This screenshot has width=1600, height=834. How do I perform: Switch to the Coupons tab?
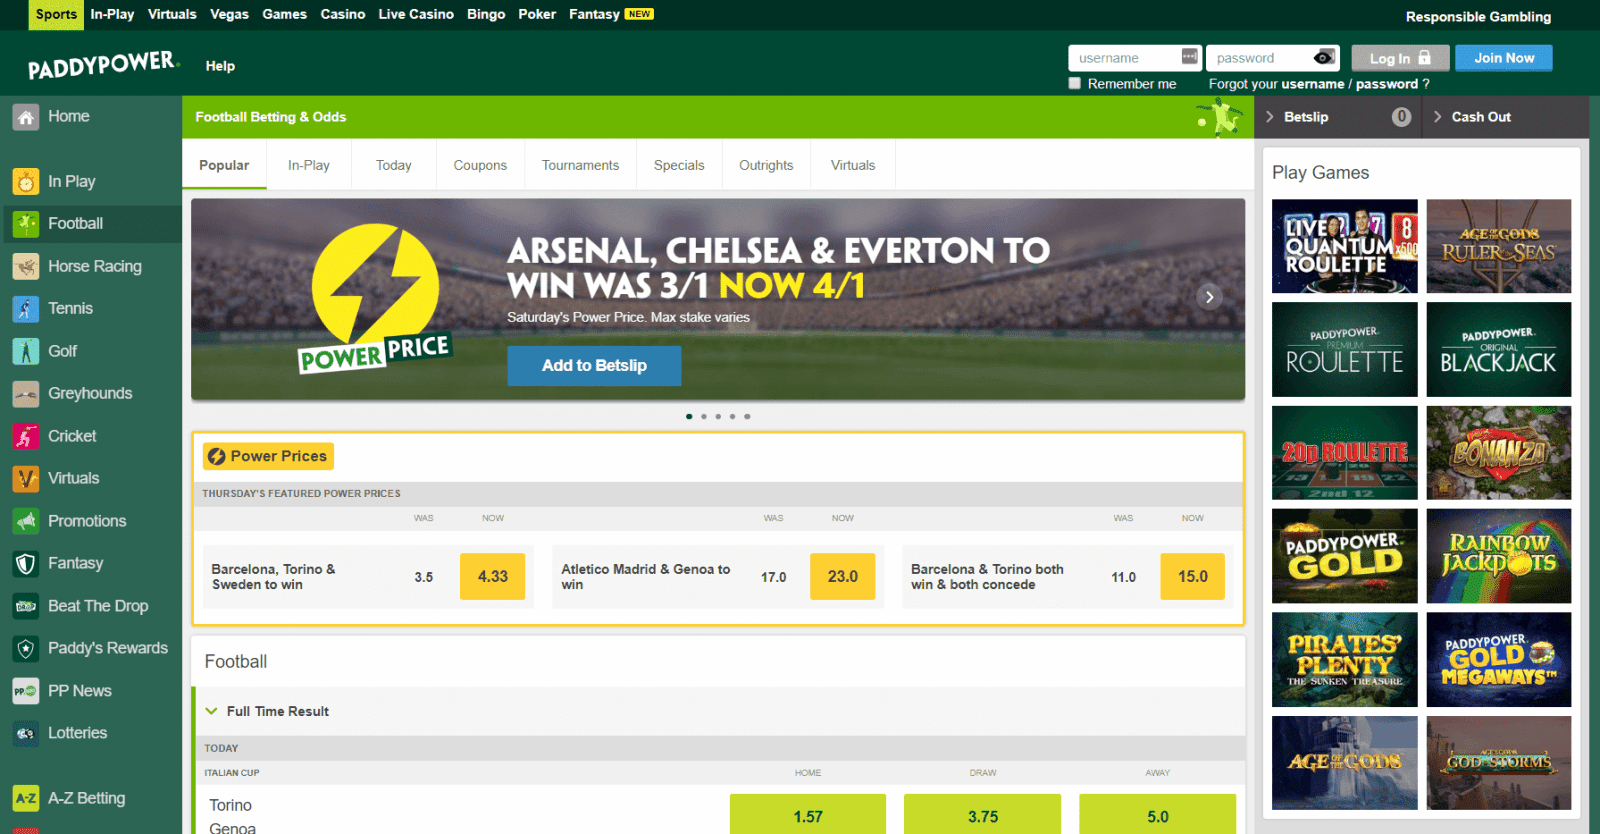480,165
